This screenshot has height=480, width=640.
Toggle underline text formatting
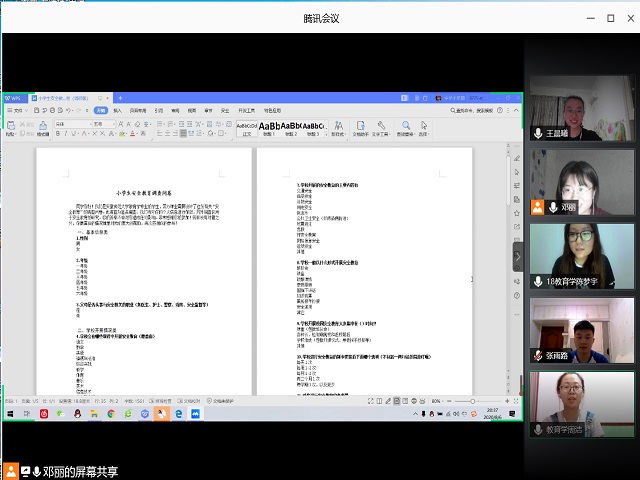[71, 135]
